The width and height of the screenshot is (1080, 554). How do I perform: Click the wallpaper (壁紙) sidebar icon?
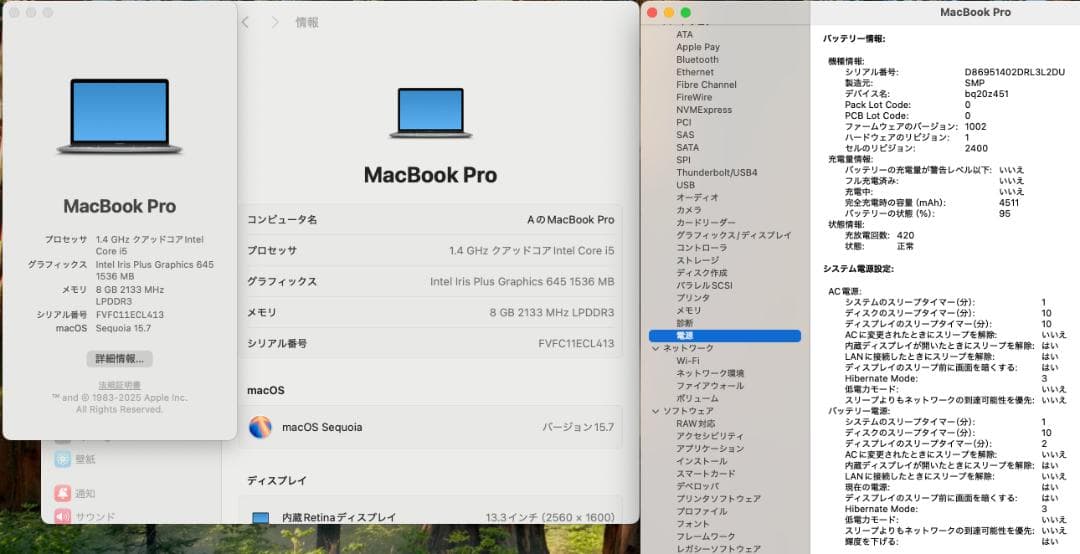[63, 459]
